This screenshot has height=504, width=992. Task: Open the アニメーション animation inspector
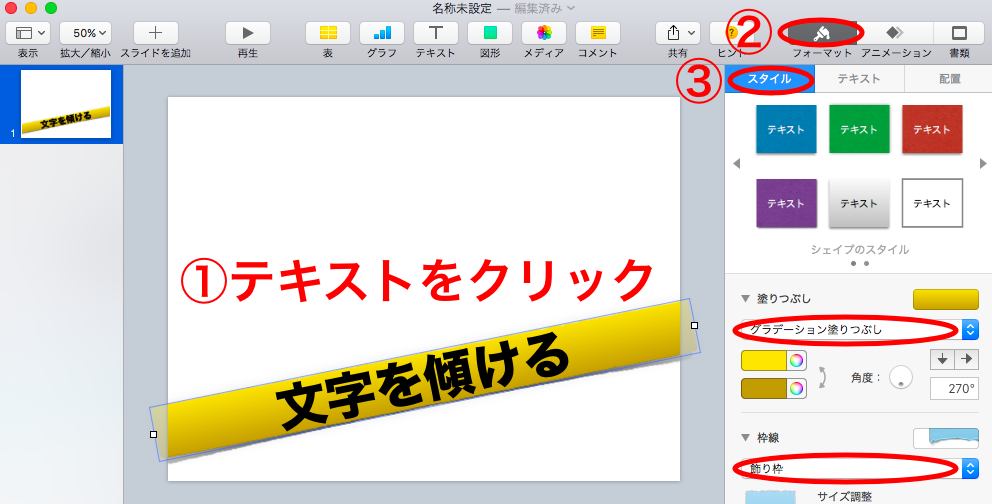point(895,33)
